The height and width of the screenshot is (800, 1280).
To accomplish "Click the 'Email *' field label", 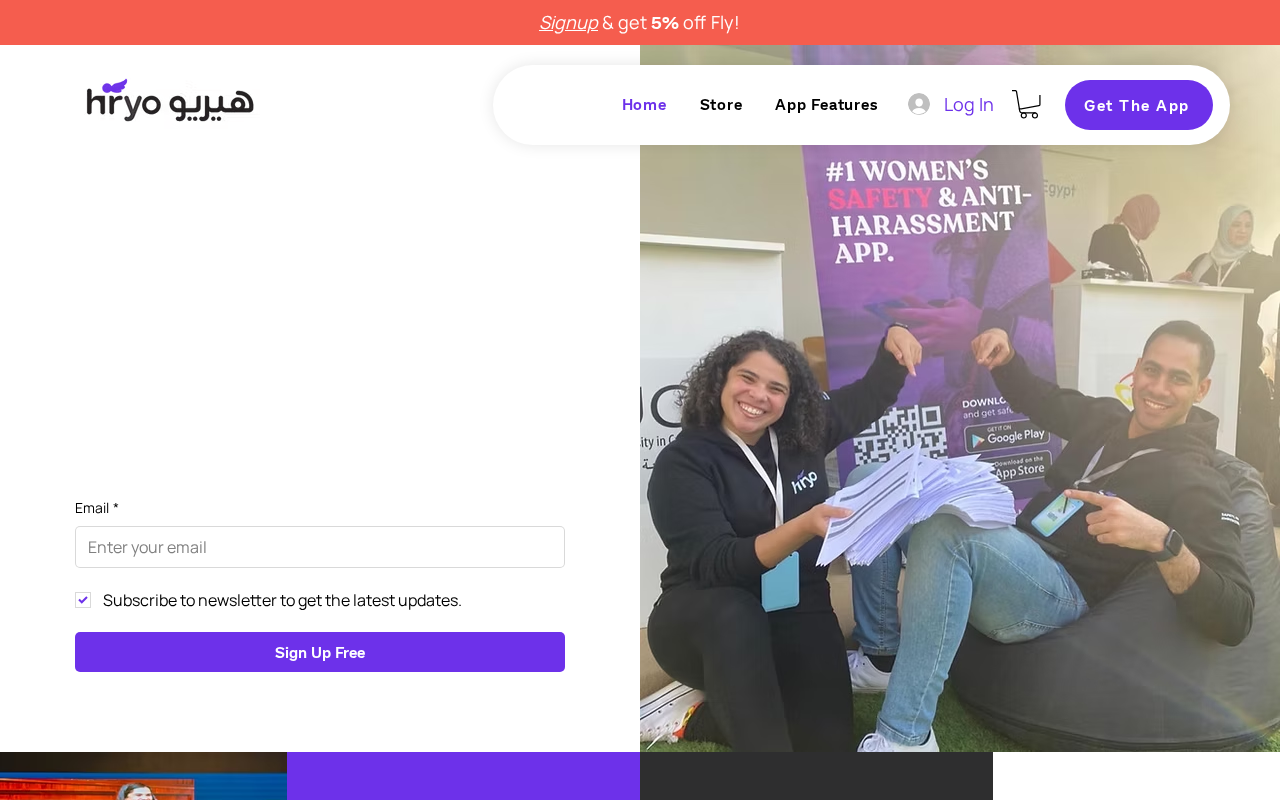I will (97, 508).
